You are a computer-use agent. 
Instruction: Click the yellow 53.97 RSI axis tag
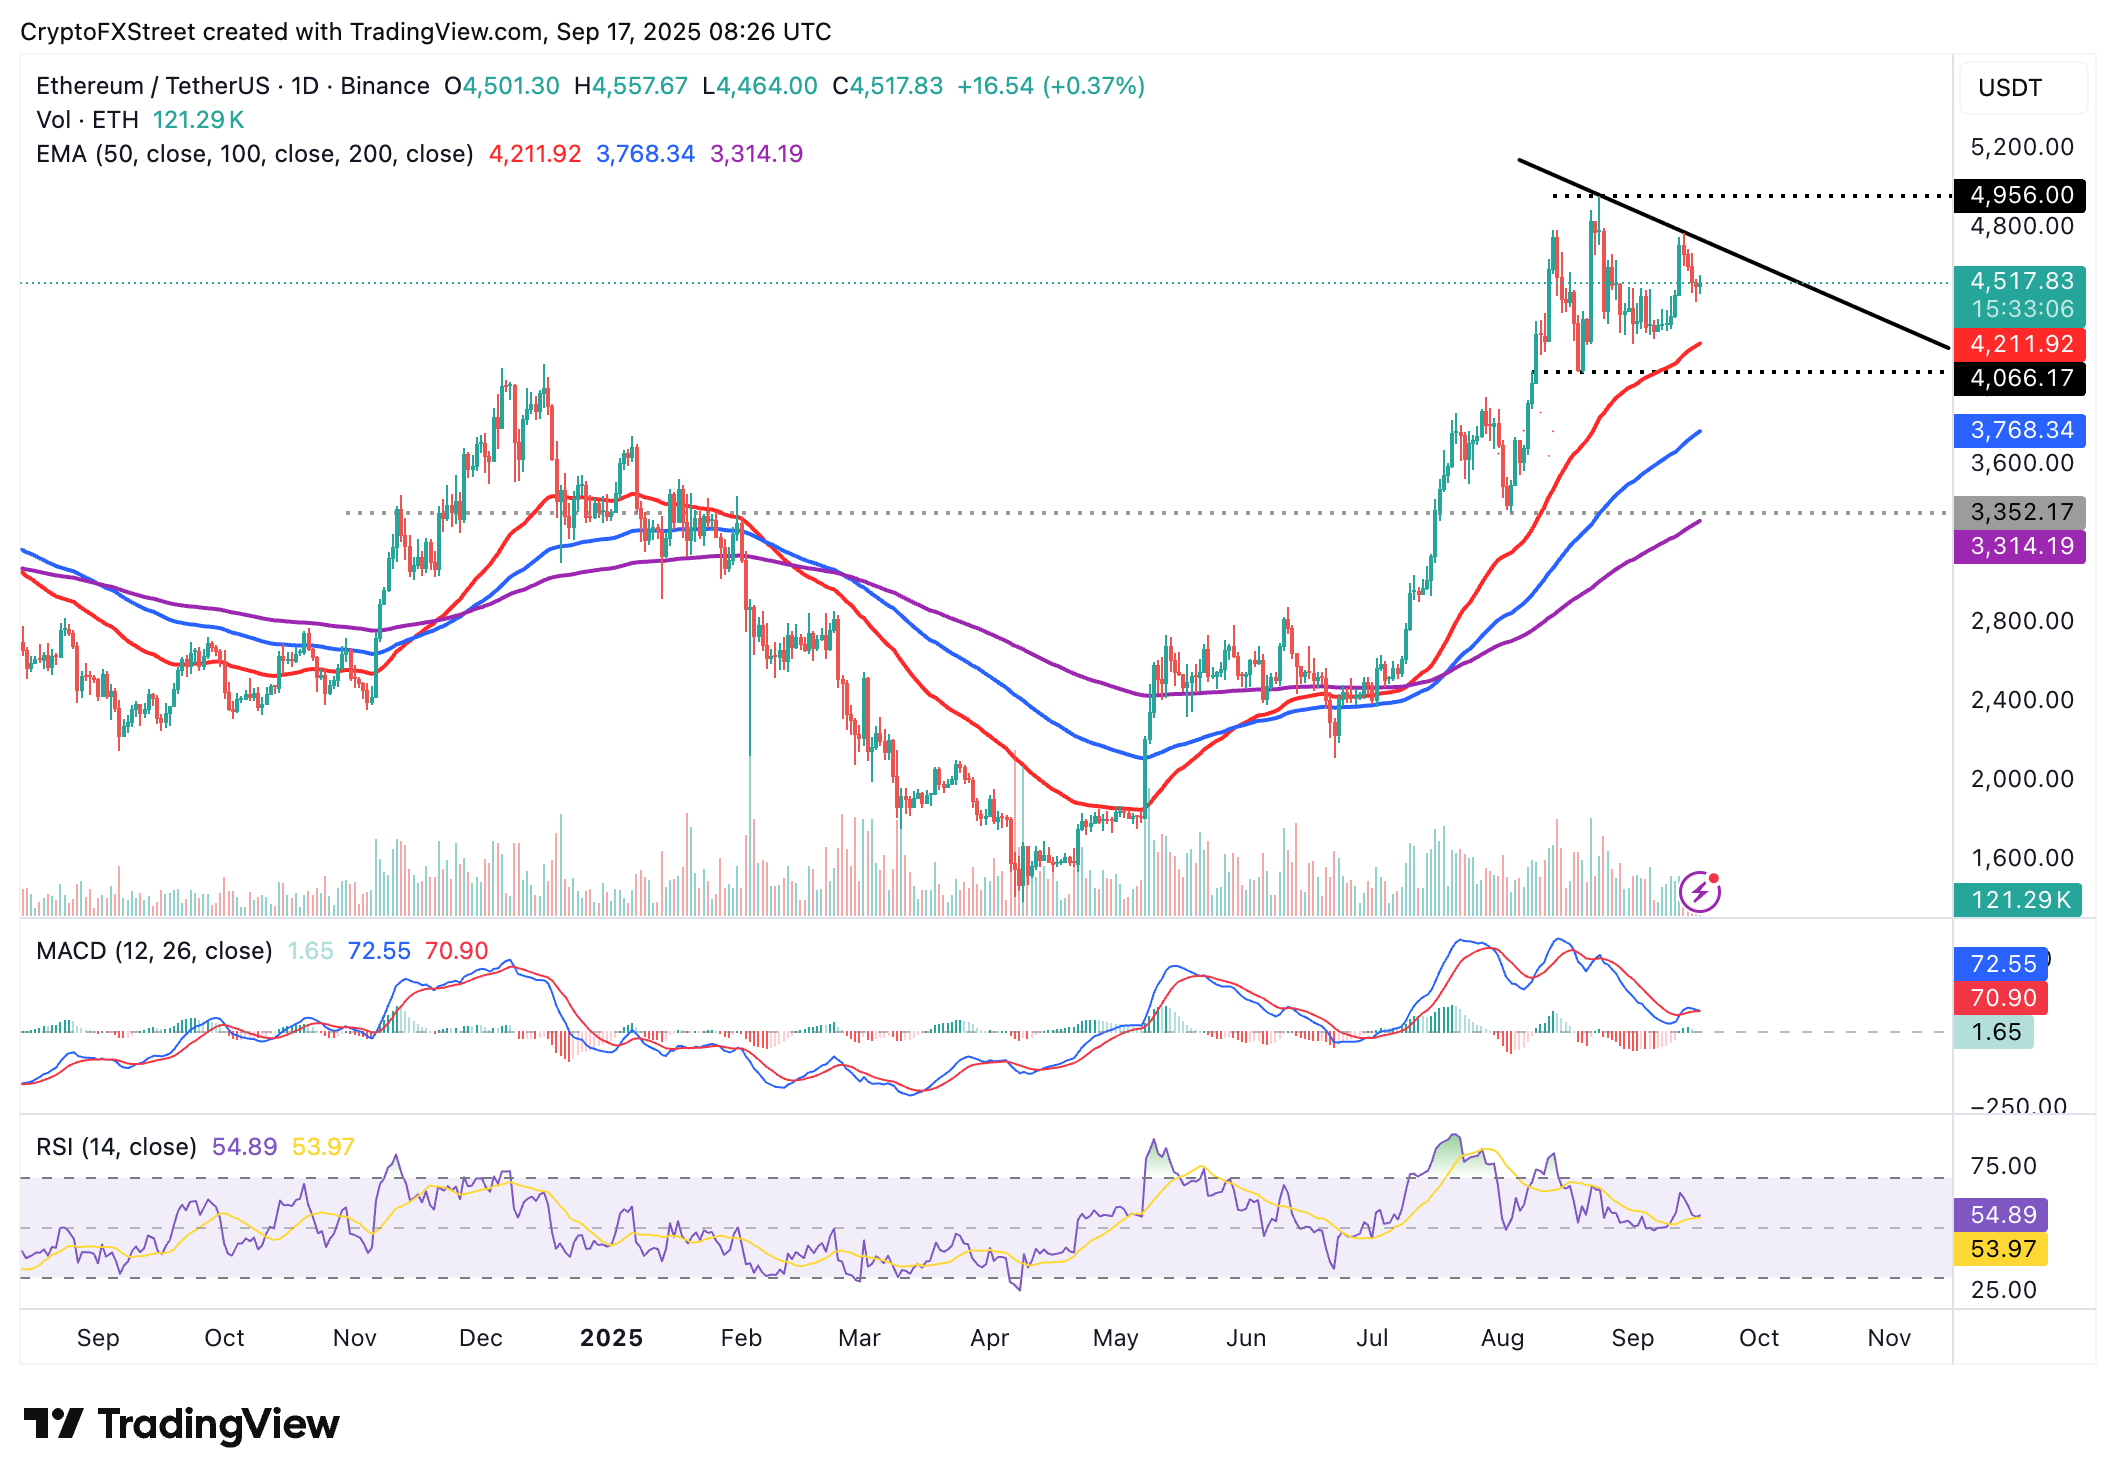click(2001, 1249)
